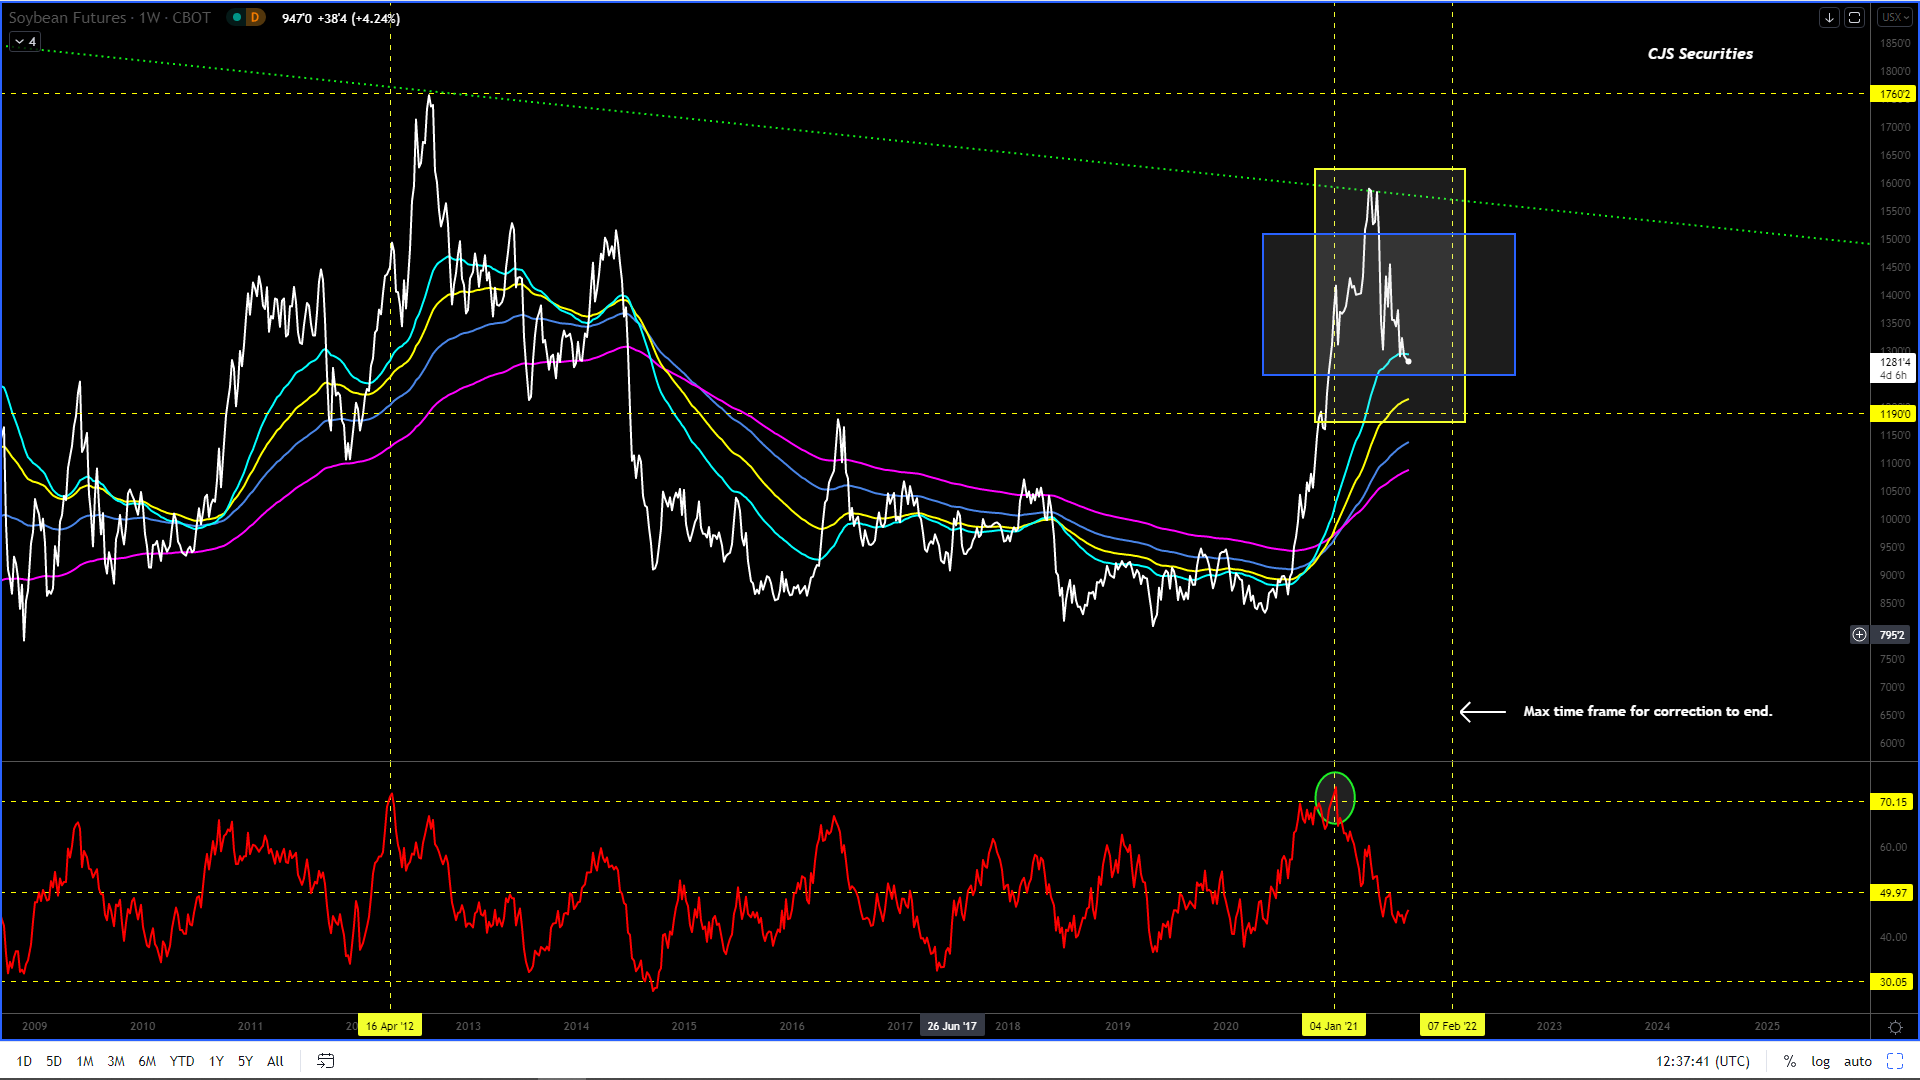Click the chart settings gear icon
The width and height of the screenshot is (1920, 1080).
(x=1895, y=1027)
